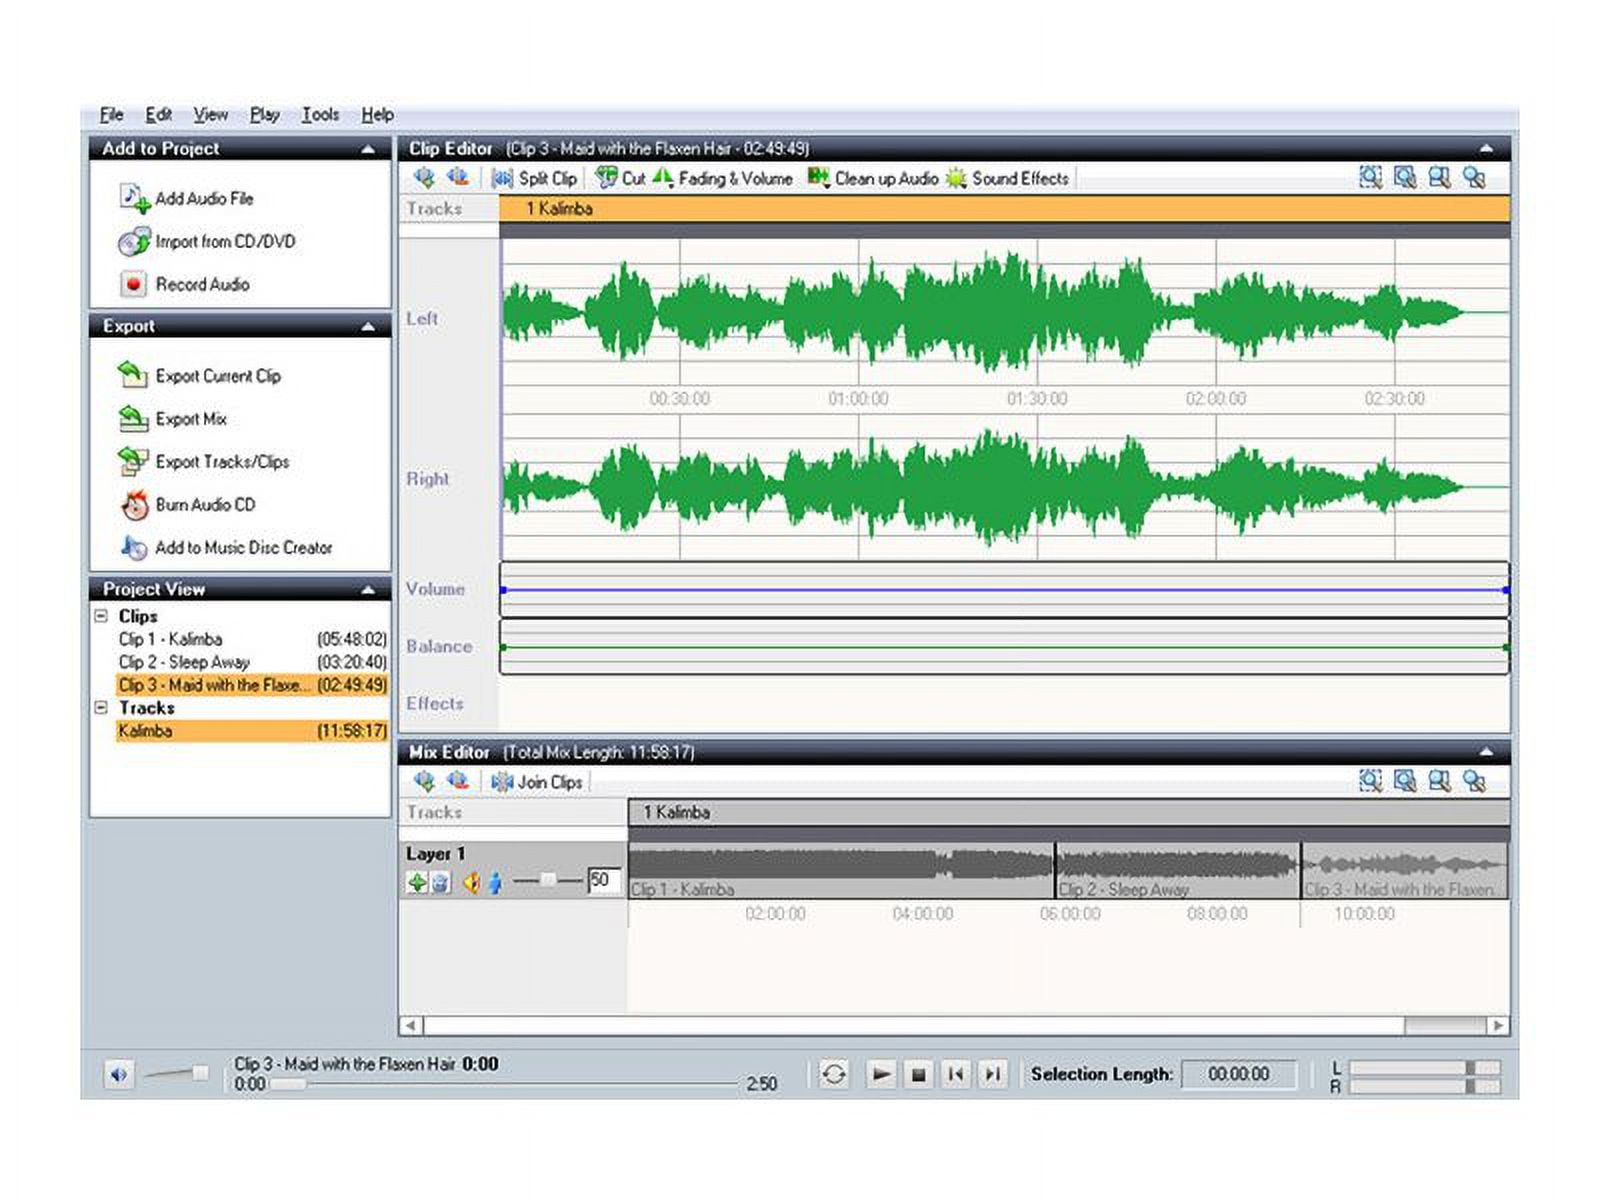
Task: Click the delete layer trash icon in Layer 1
Action: point(440,882)
